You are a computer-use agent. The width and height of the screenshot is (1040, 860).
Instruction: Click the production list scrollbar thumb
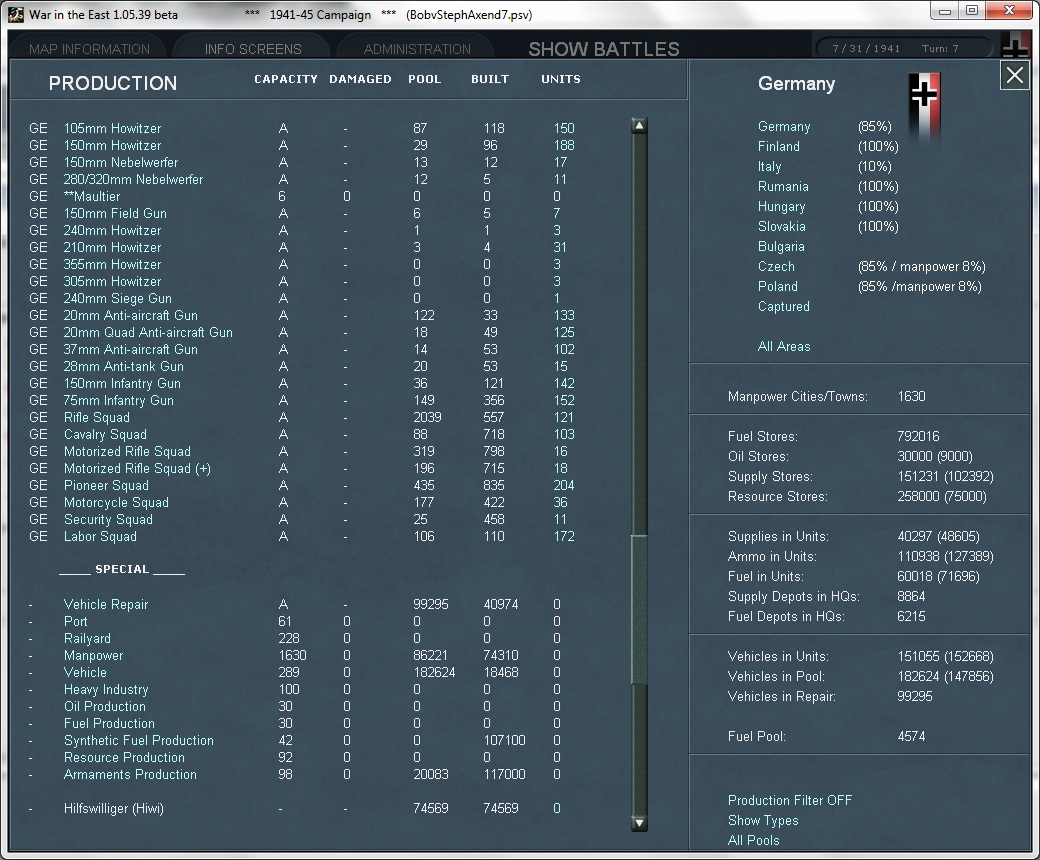(x=639, y=610)
